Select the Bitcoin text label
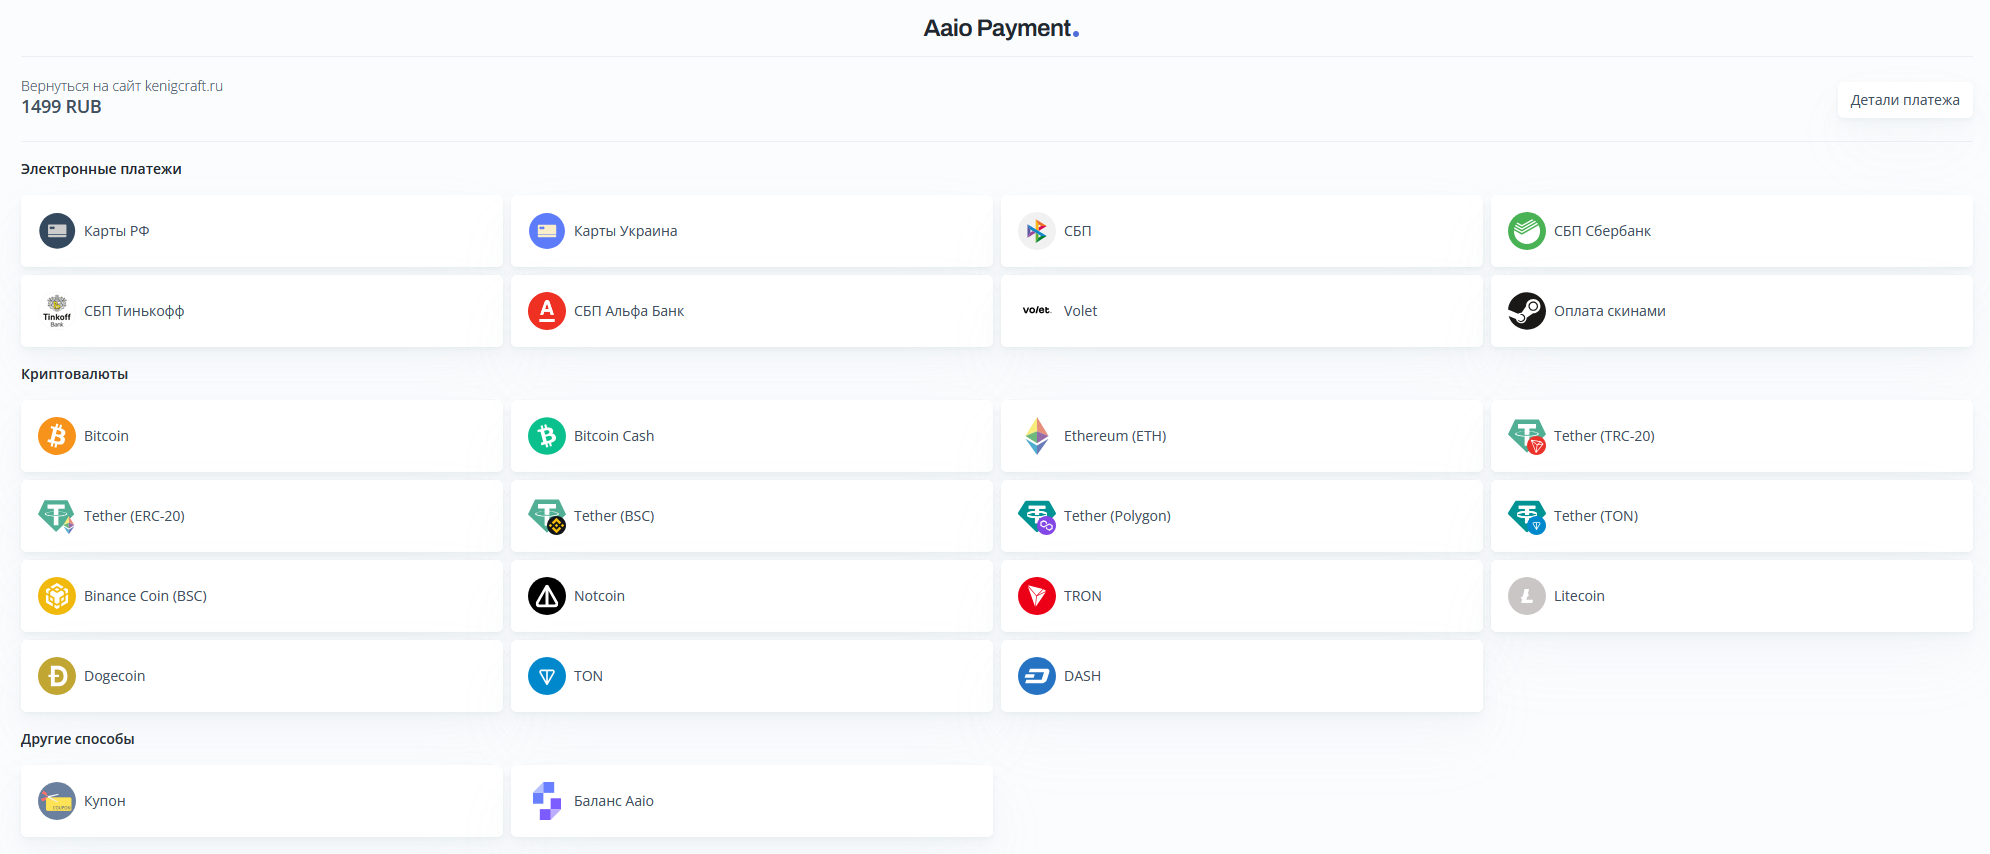Viewport: 1990px width, 854px height. coord(106,436)
